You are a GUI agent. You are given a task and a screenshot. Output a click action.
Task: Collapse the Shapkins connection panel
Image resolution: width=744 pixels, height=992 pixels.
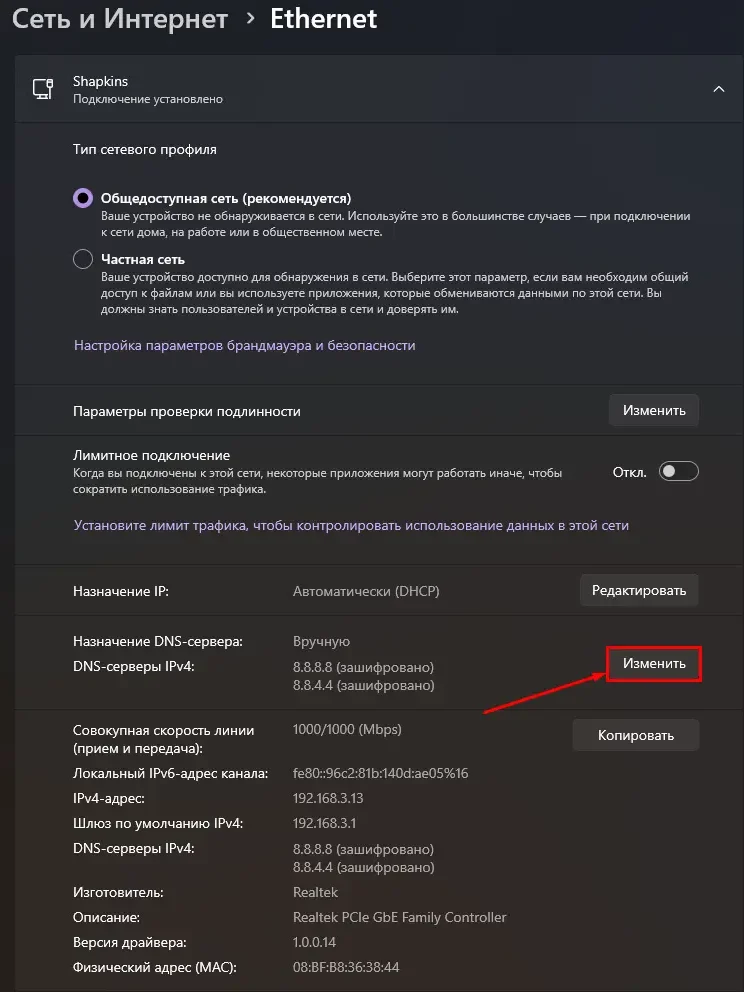pos(719,88)
